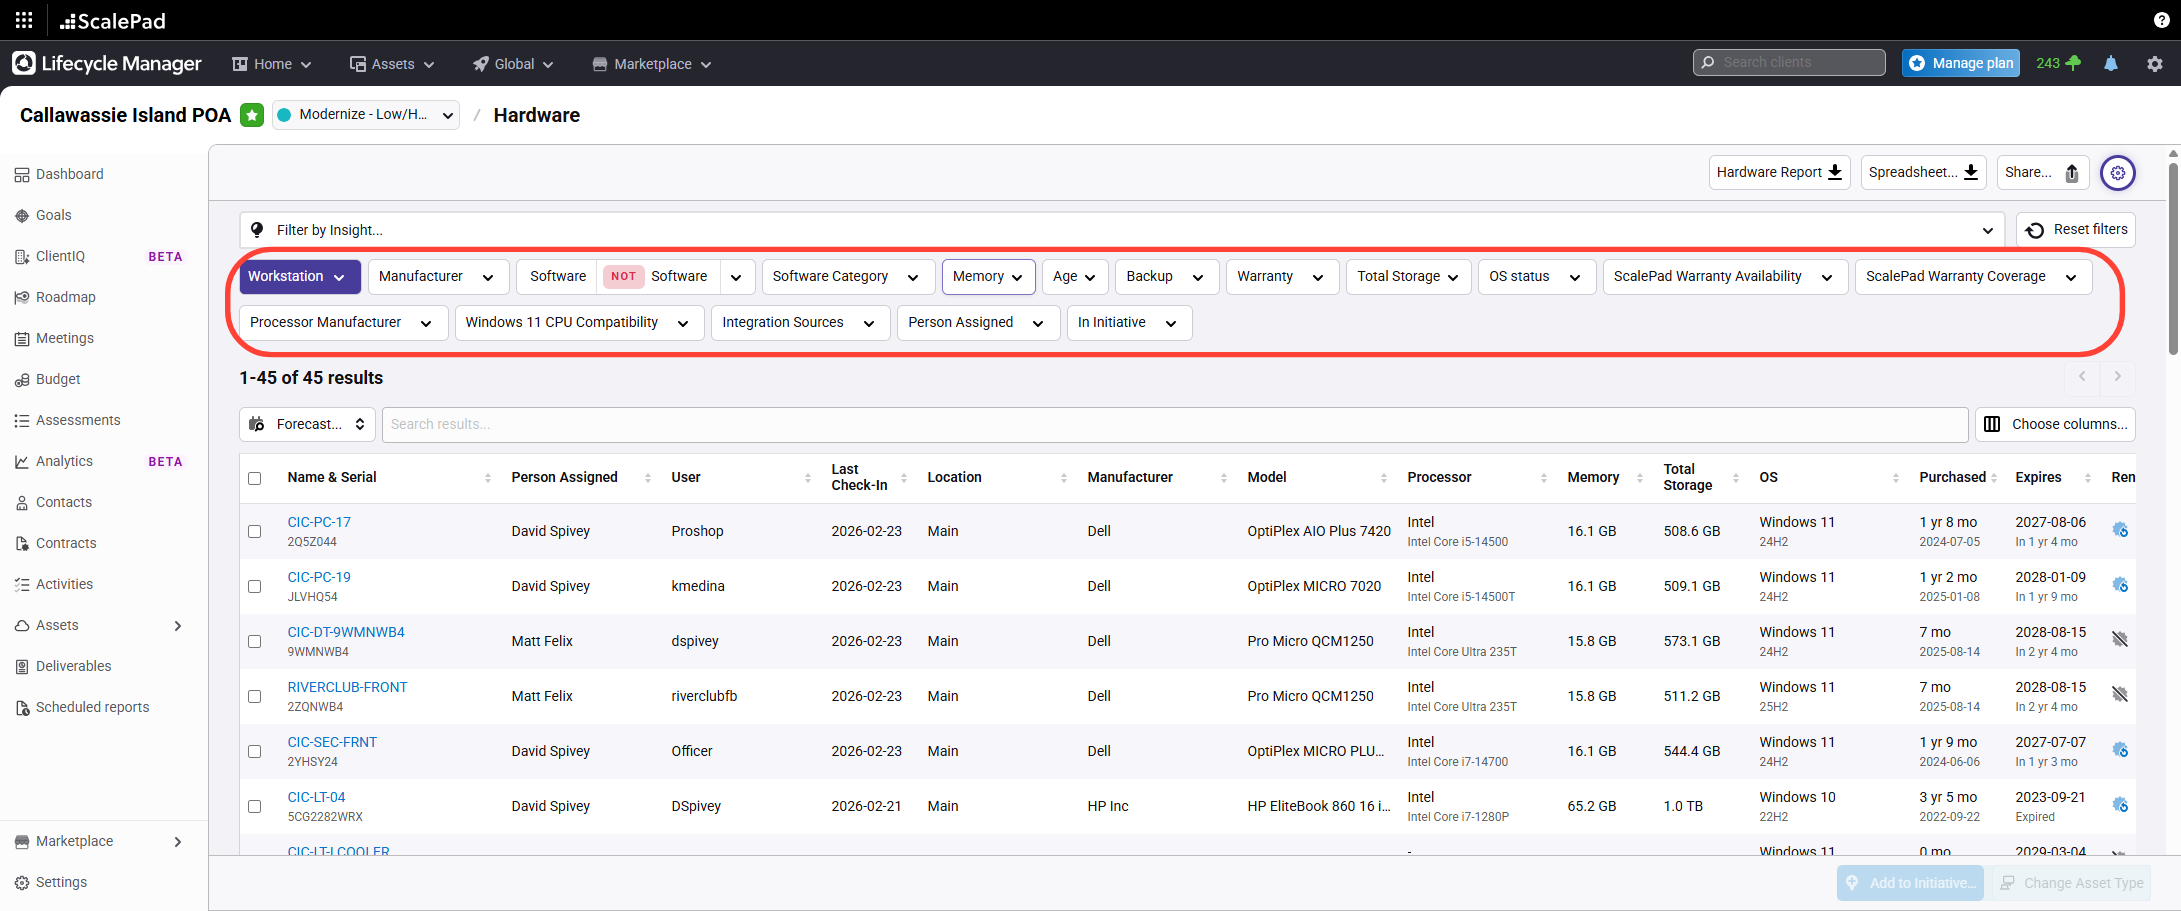Click the warranty icon for CIC-PC-17
The height and width of the screenshot is (911, 2181).
2119,530
